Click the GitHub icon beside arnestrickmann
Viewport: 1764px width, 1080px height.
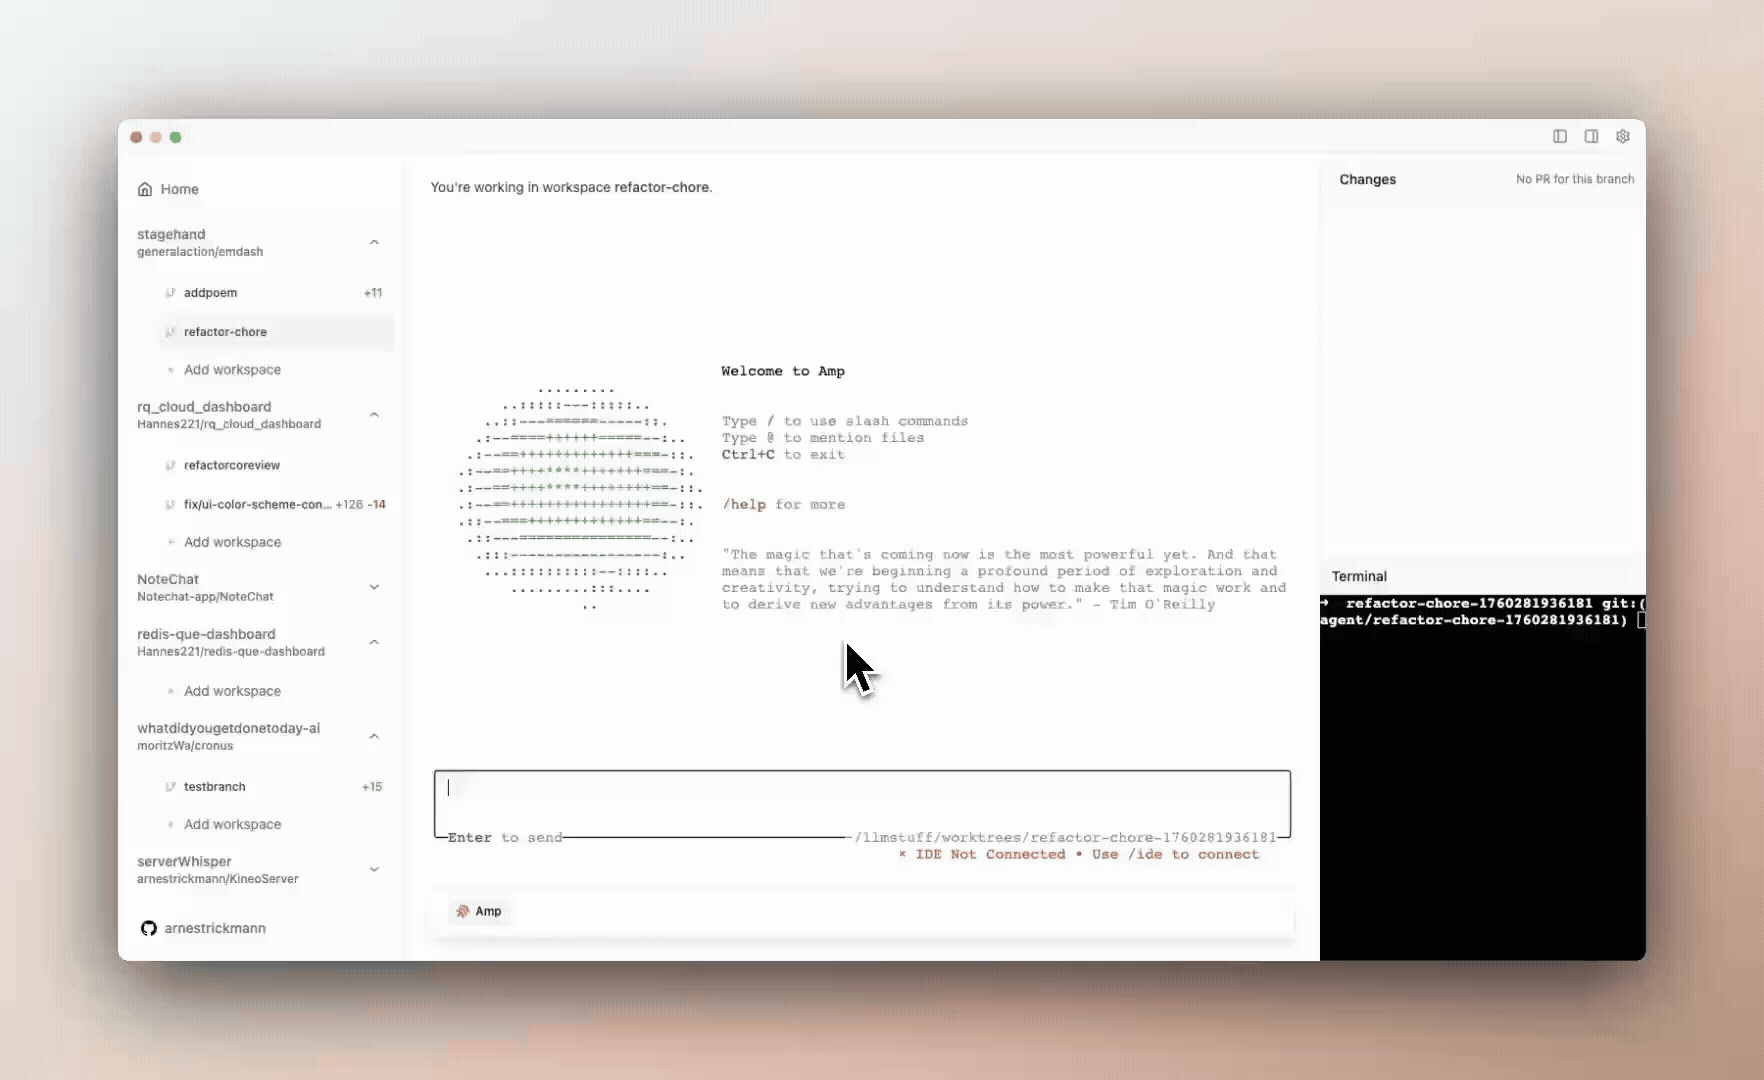(149, 928)
